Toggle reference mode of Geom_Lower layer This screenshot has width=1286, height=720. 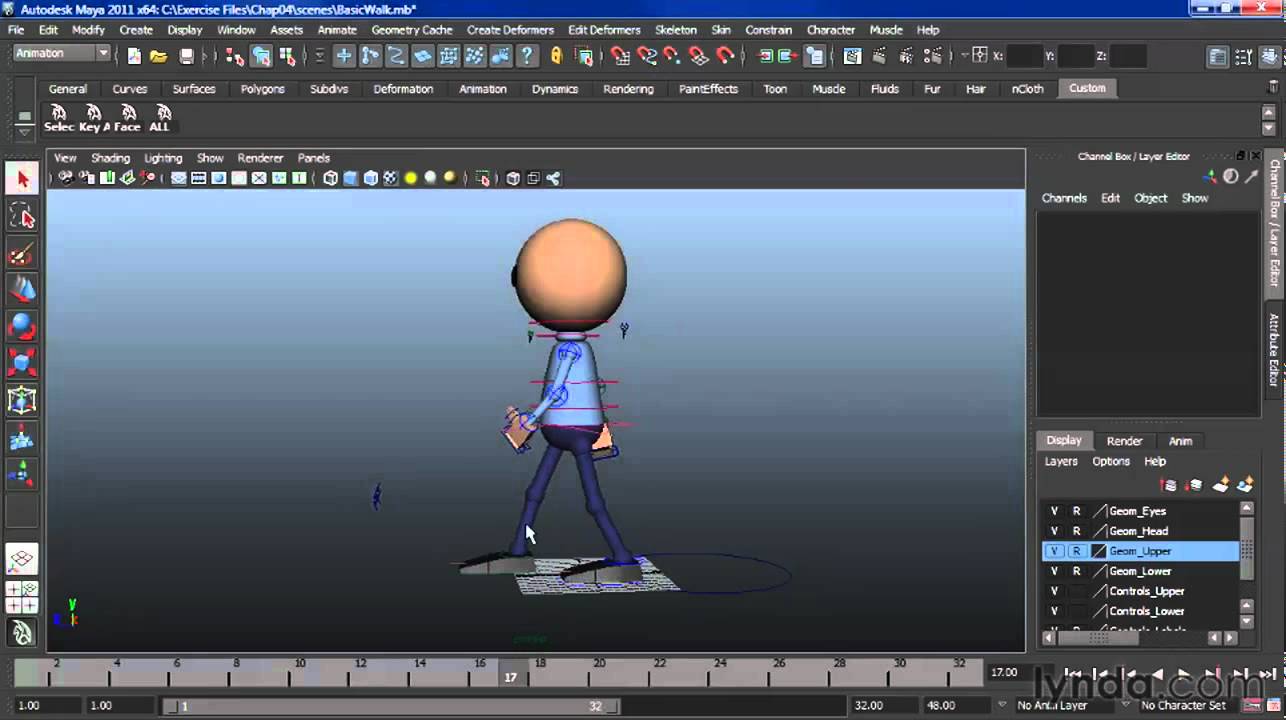(x=1077, y=571)
